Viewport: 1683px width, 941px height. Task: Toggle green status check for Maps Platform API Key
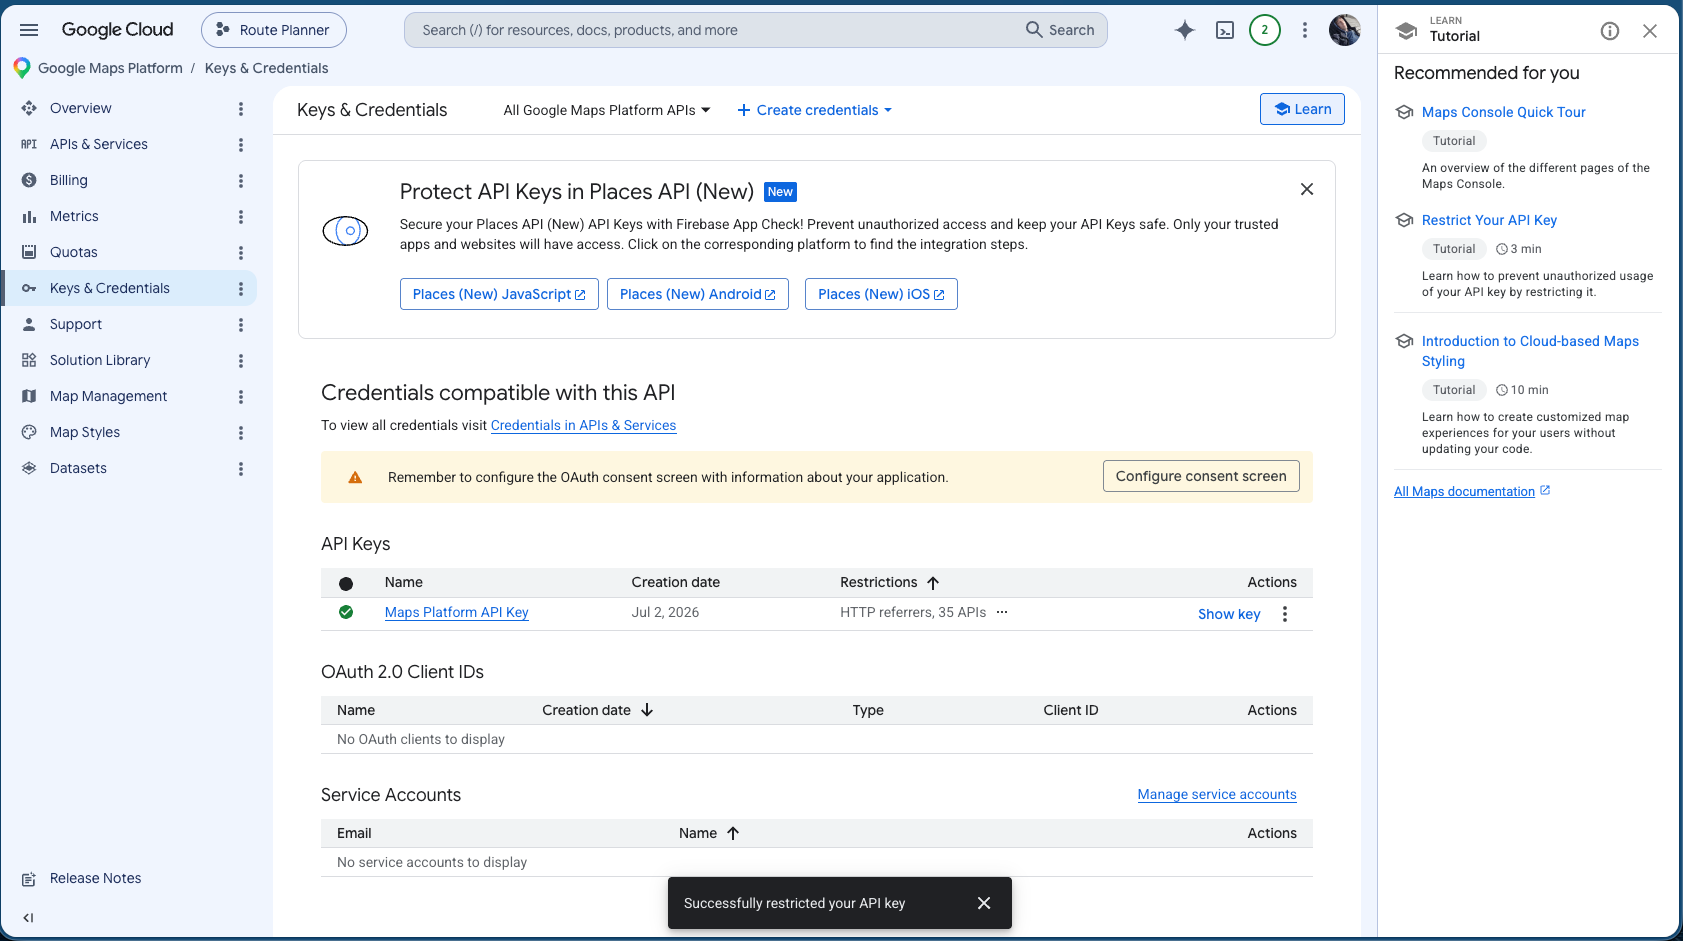[x=346, y=612]
